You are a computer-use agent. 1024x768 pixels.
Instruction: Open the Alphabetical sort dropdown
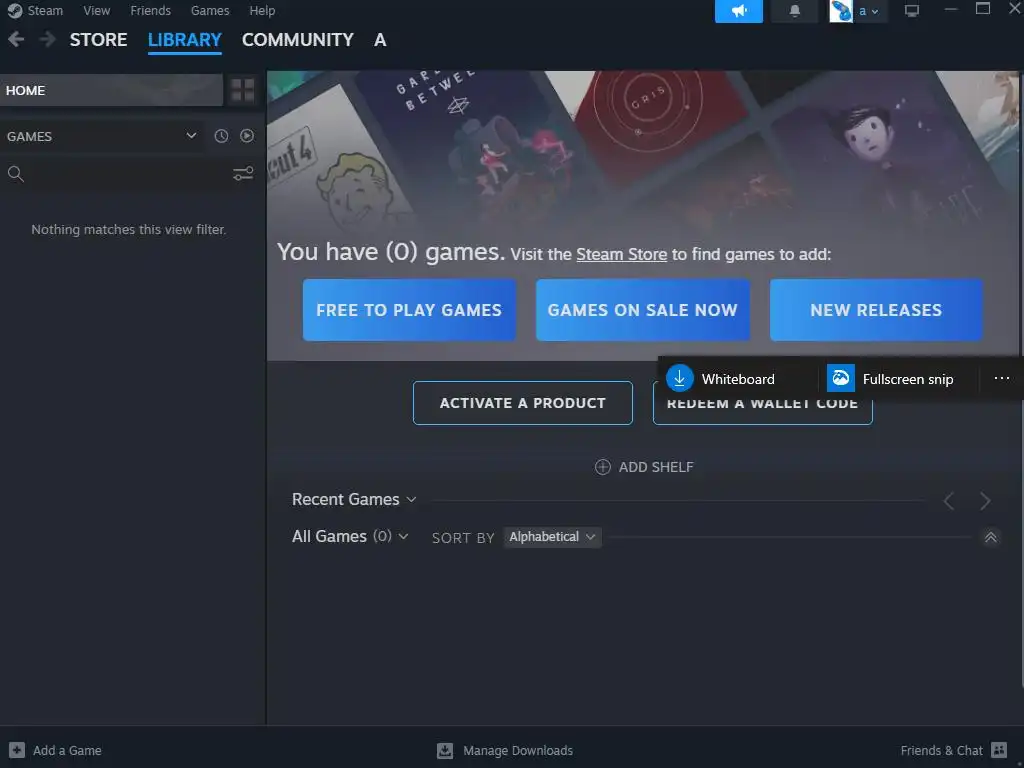(x=552, y=537)
